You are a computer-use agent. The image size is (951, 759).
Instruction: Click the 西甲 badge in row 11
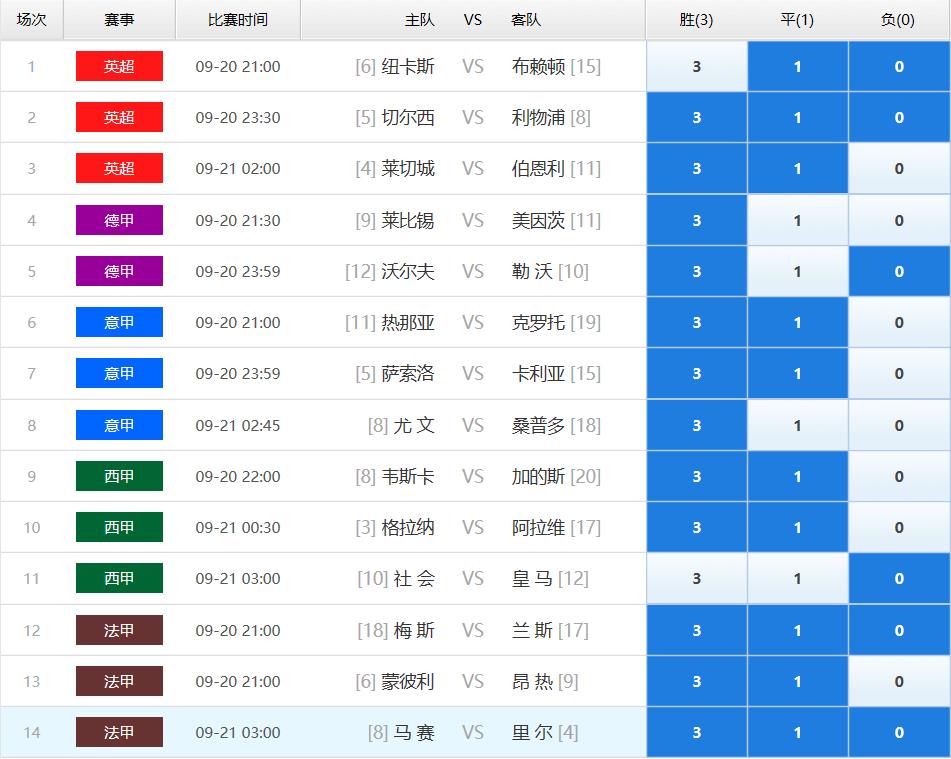(x=119, y=578)
